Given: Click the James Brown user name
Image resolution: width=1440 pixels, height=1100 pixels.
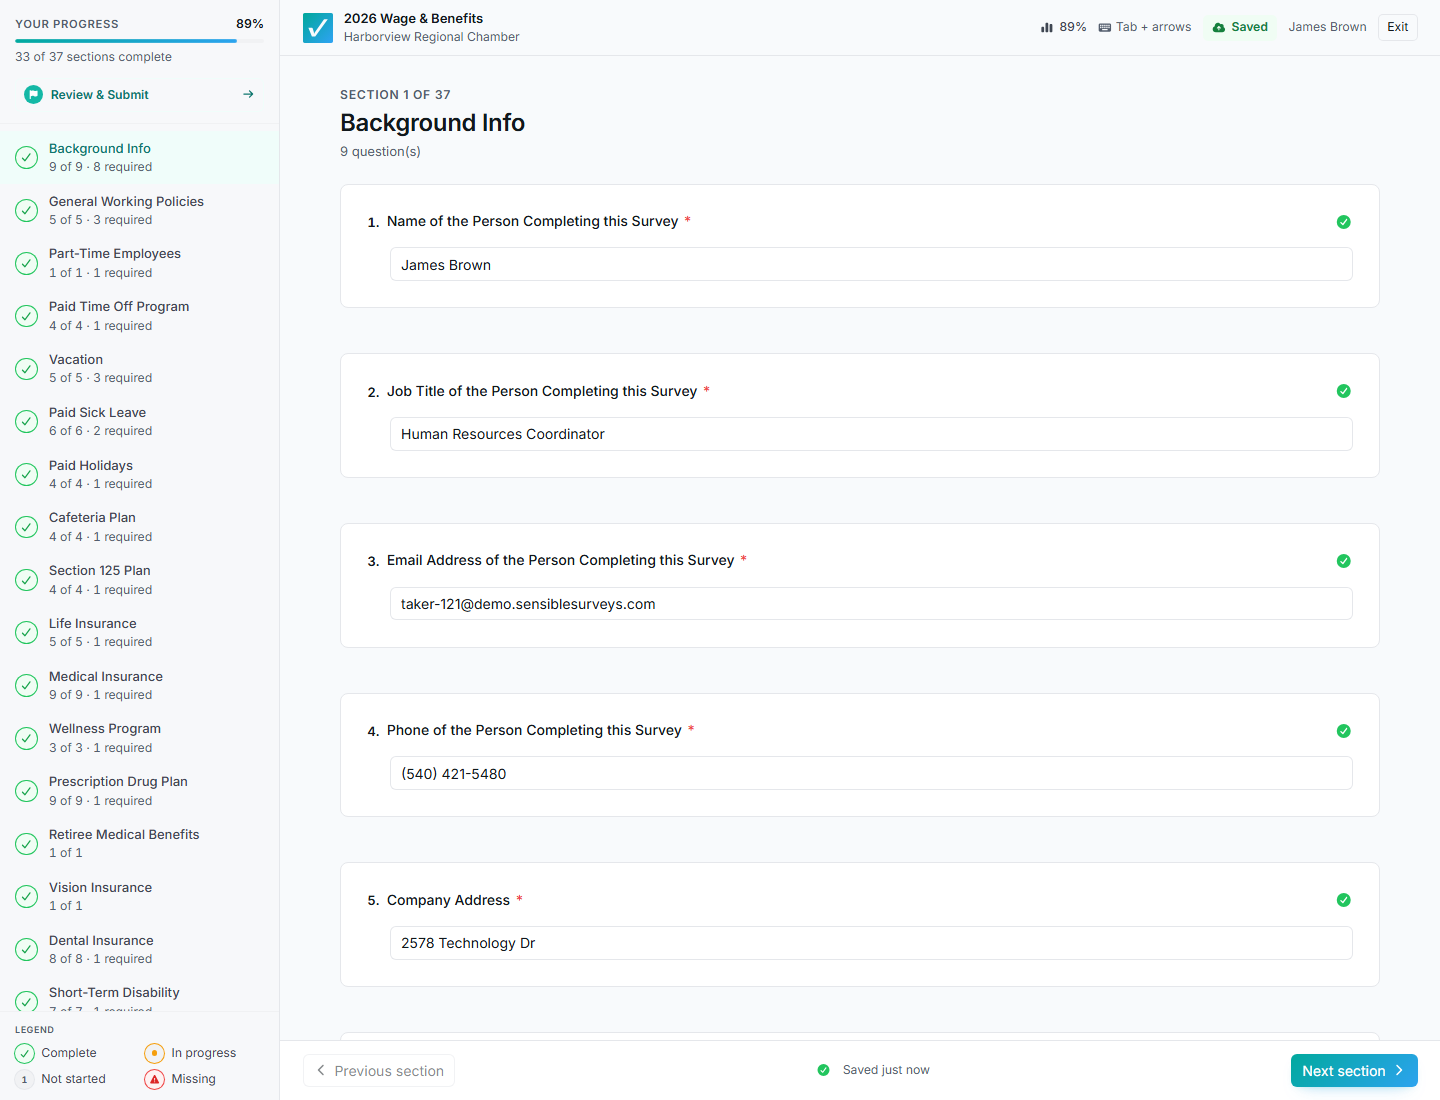Looking at the screenshot, I should [1327, 27].
